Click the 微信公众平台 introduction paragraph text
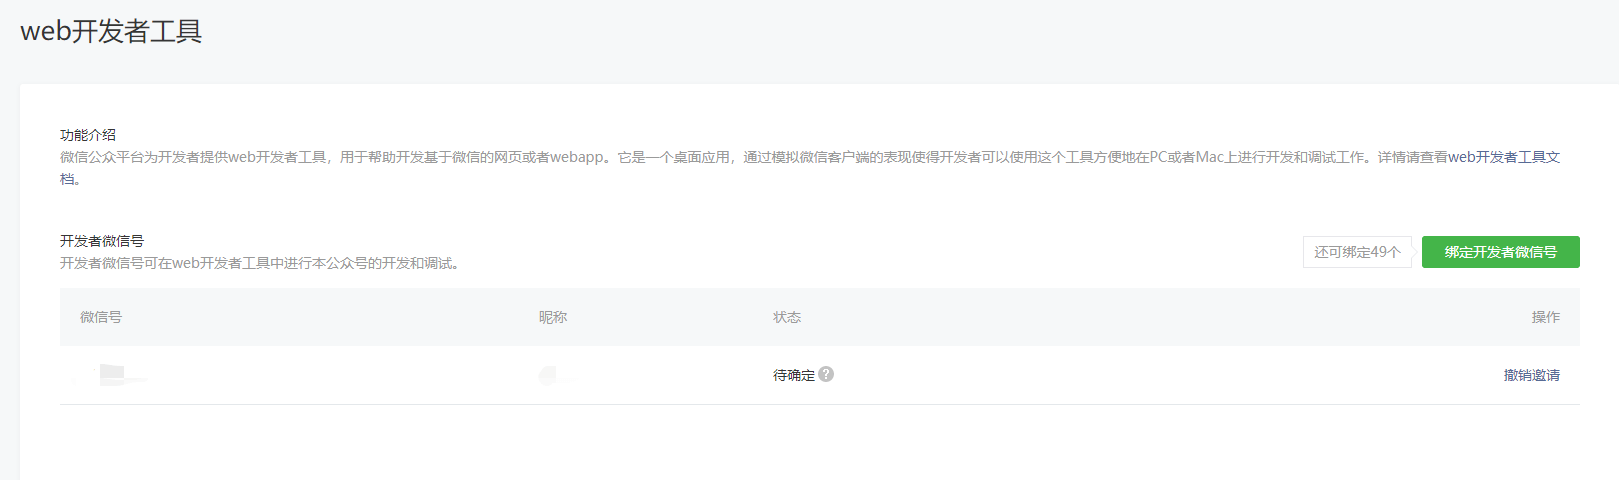1619x480 pixels. tap(810, 168)
